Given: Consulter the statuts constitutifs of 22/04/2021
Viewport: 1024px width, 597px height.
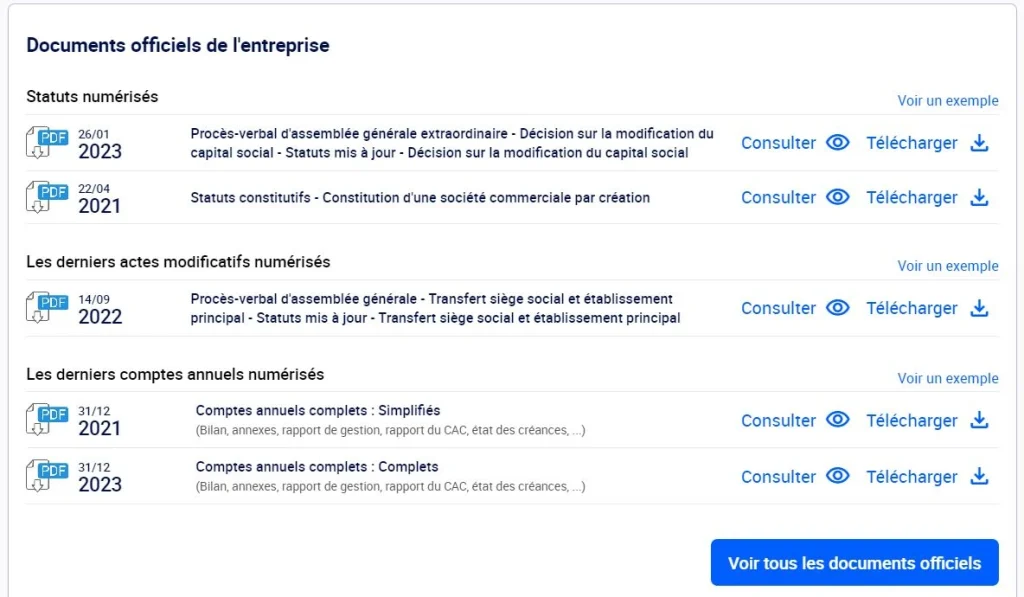Looking at the screenshot, I should click(x=779, y=197).
